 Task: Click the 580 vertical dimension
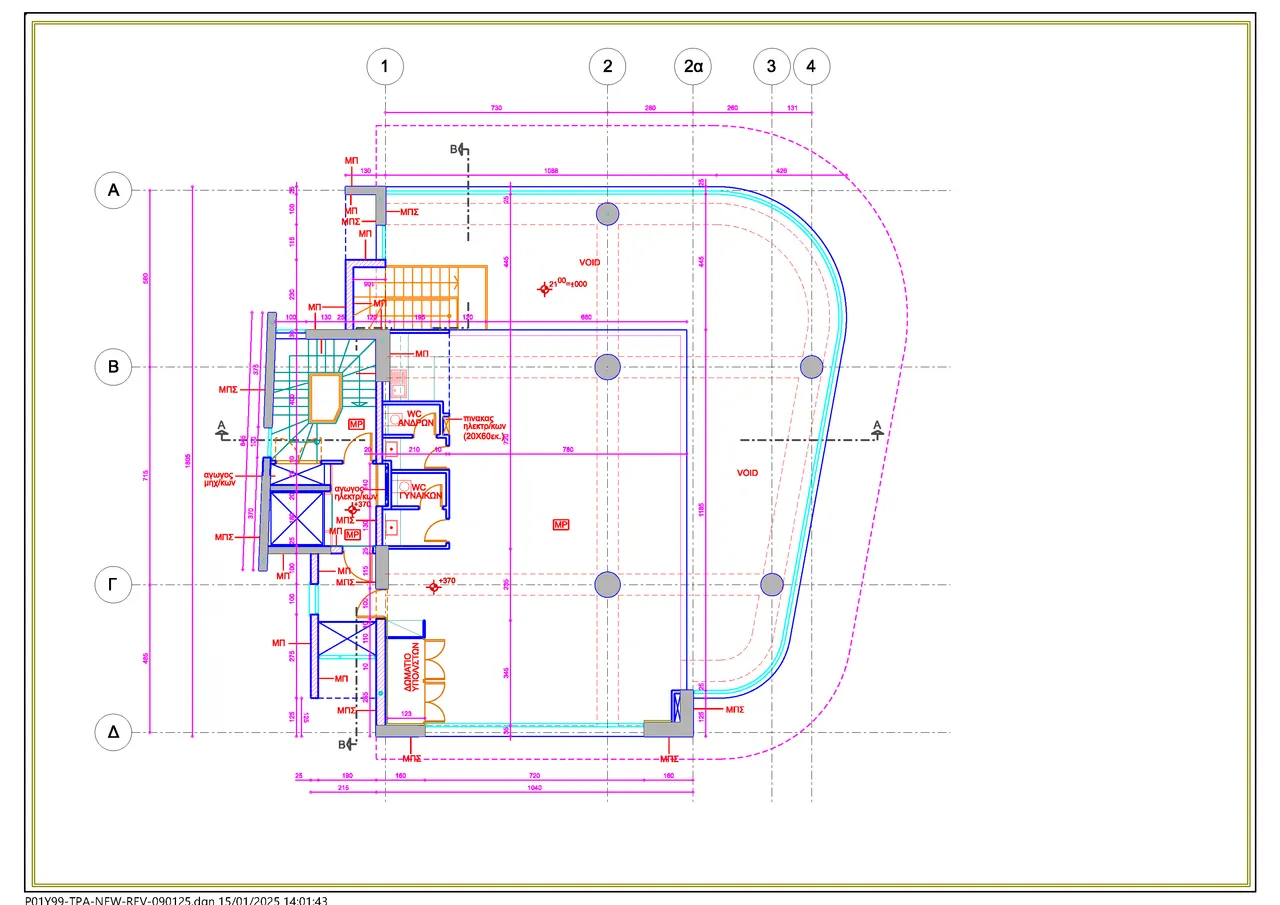coord(146,278)
